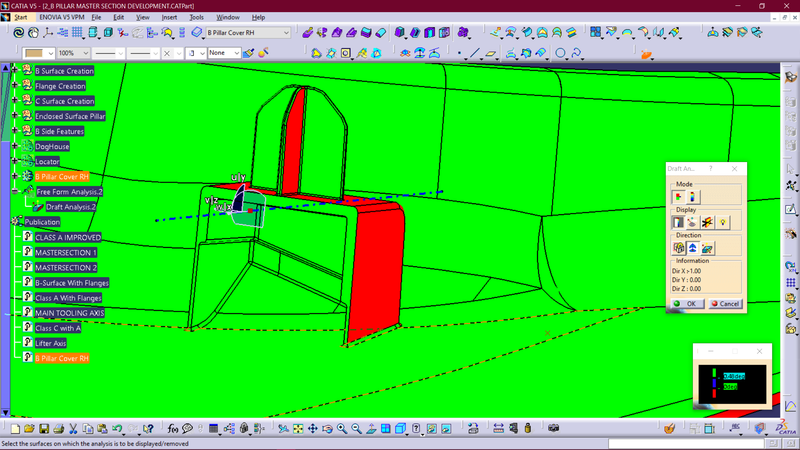Click the 0deg color scale entry
Viewport: 800px width, 450px height.
(x=730, y=387)
